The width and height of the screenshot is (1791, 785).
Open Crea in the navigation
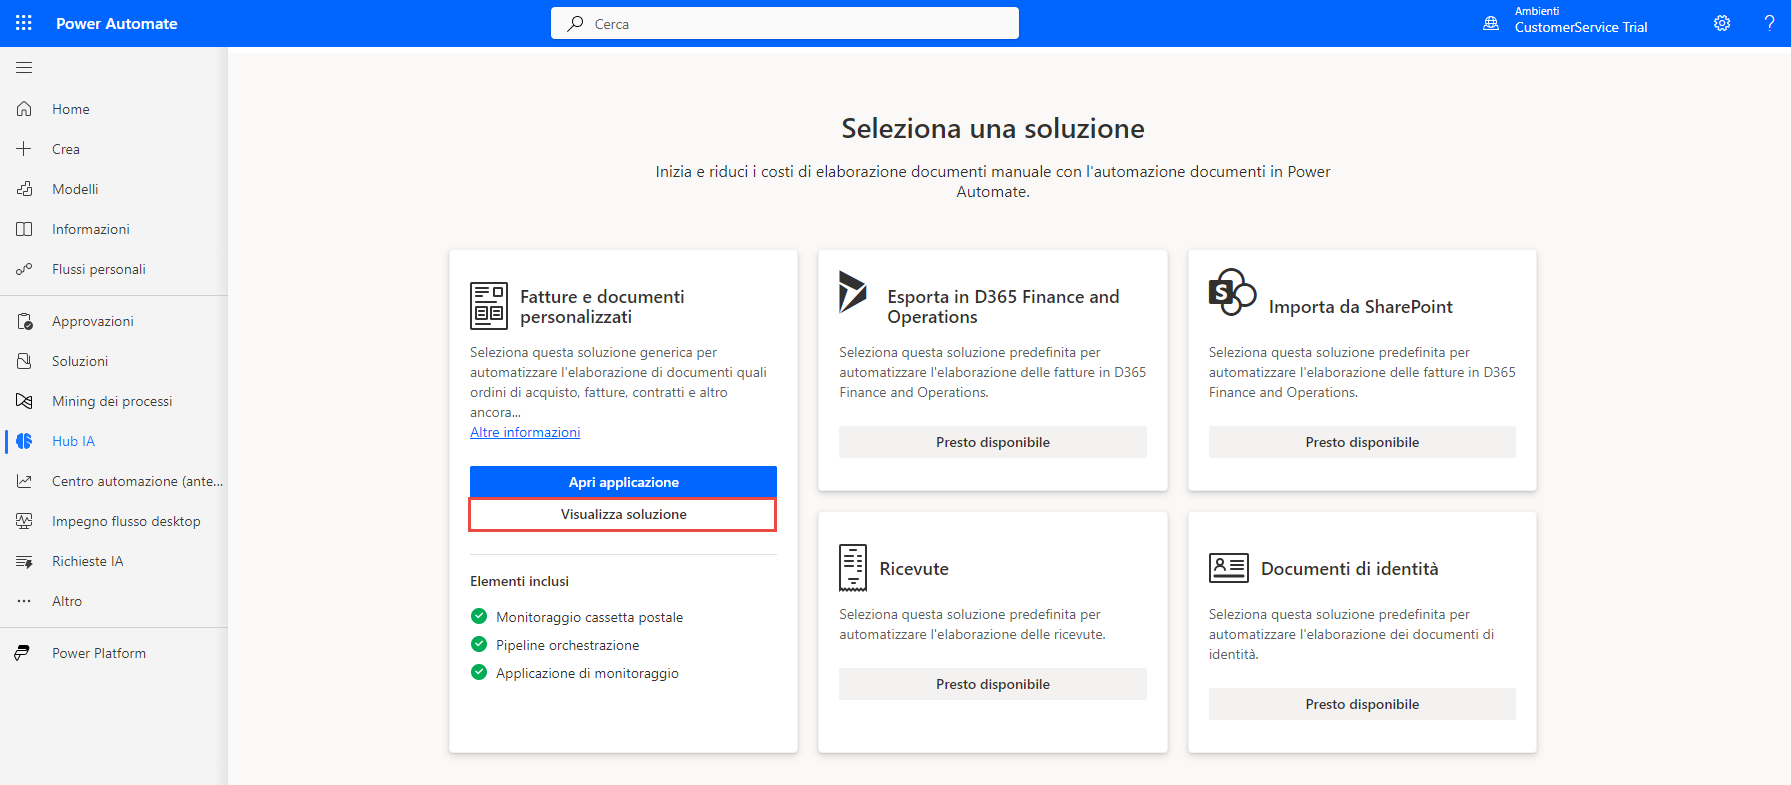66,149
